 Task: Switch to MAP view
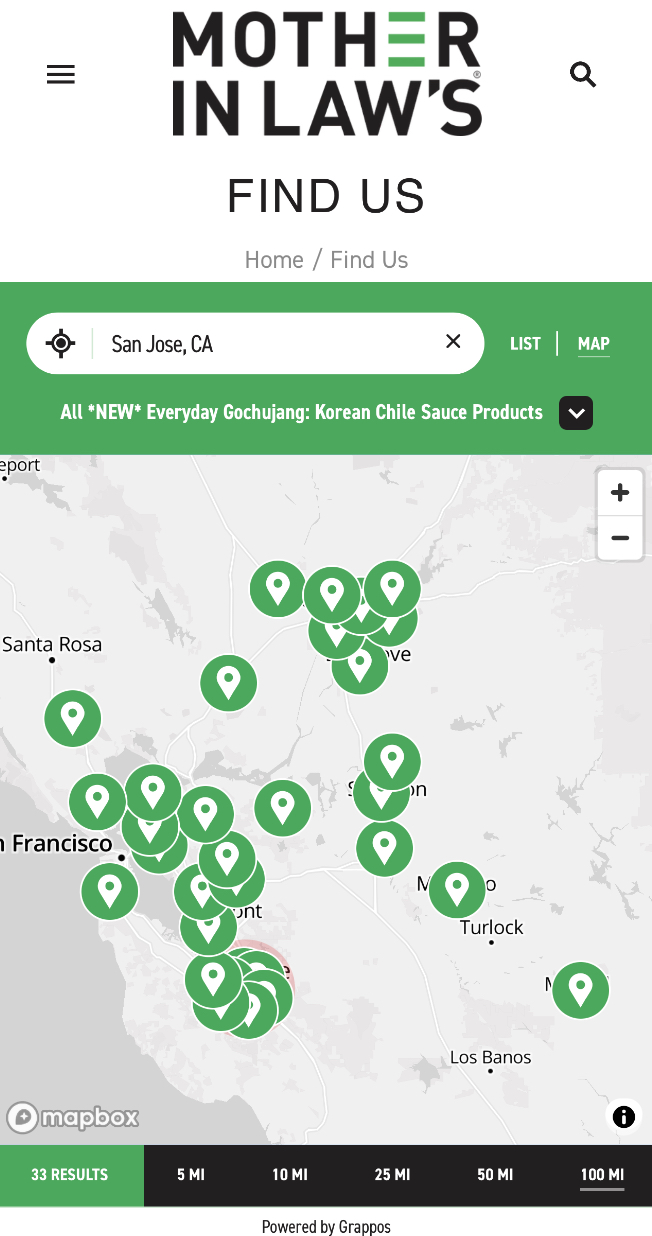594,344
